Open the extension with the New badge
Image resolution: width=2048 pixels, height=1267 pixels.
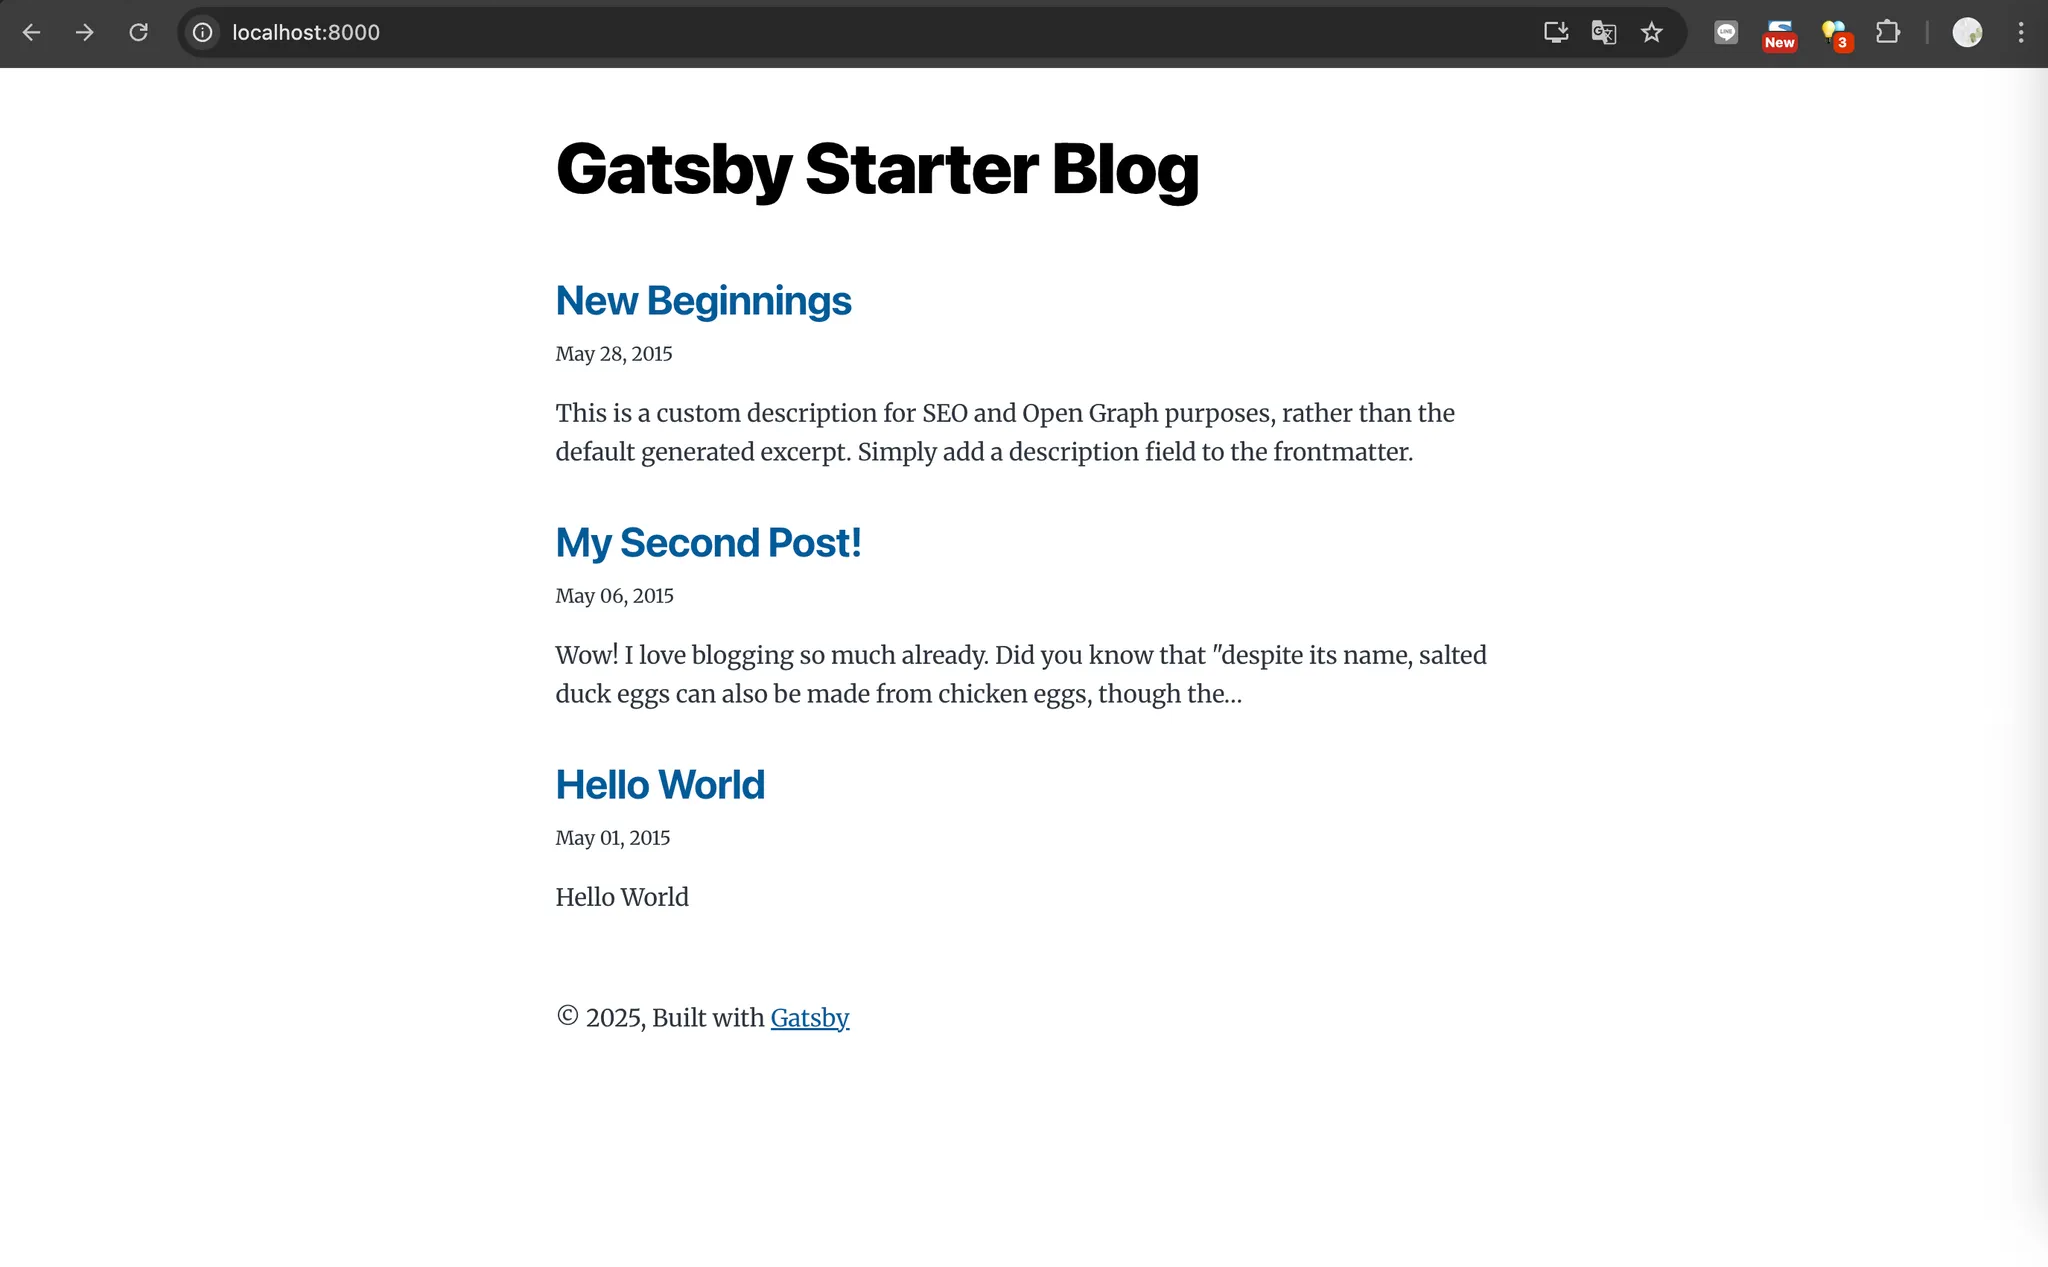click(1780, 34)
